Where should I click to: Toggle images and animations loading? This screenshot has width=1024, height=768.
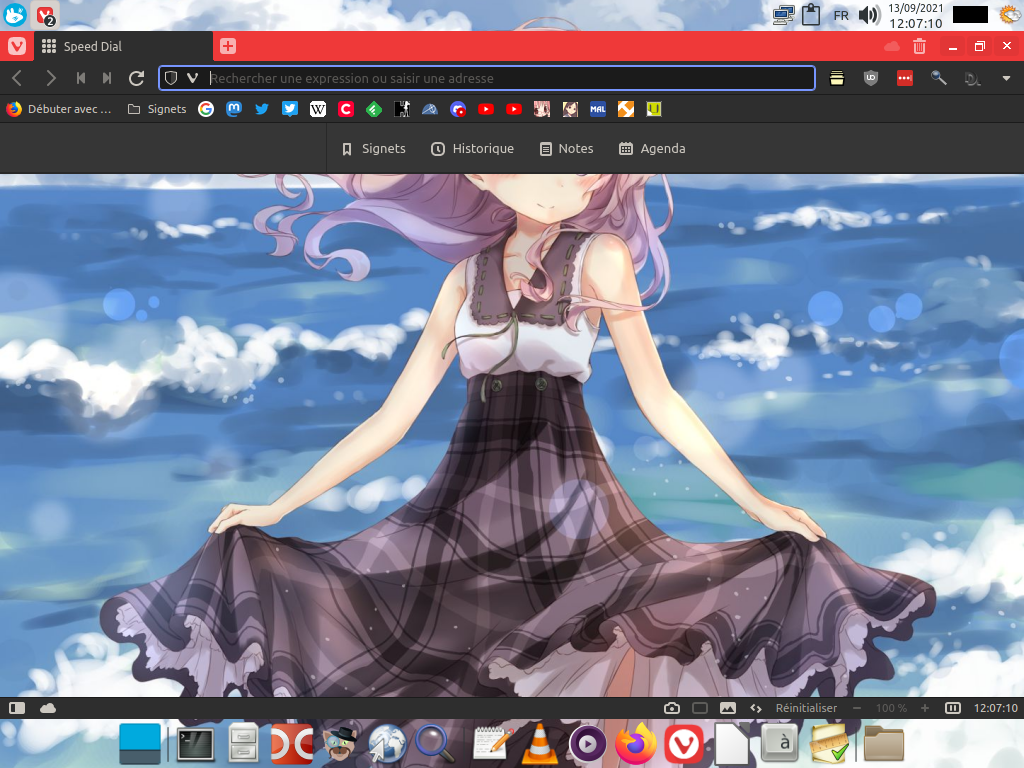click(x=728, y=708)
